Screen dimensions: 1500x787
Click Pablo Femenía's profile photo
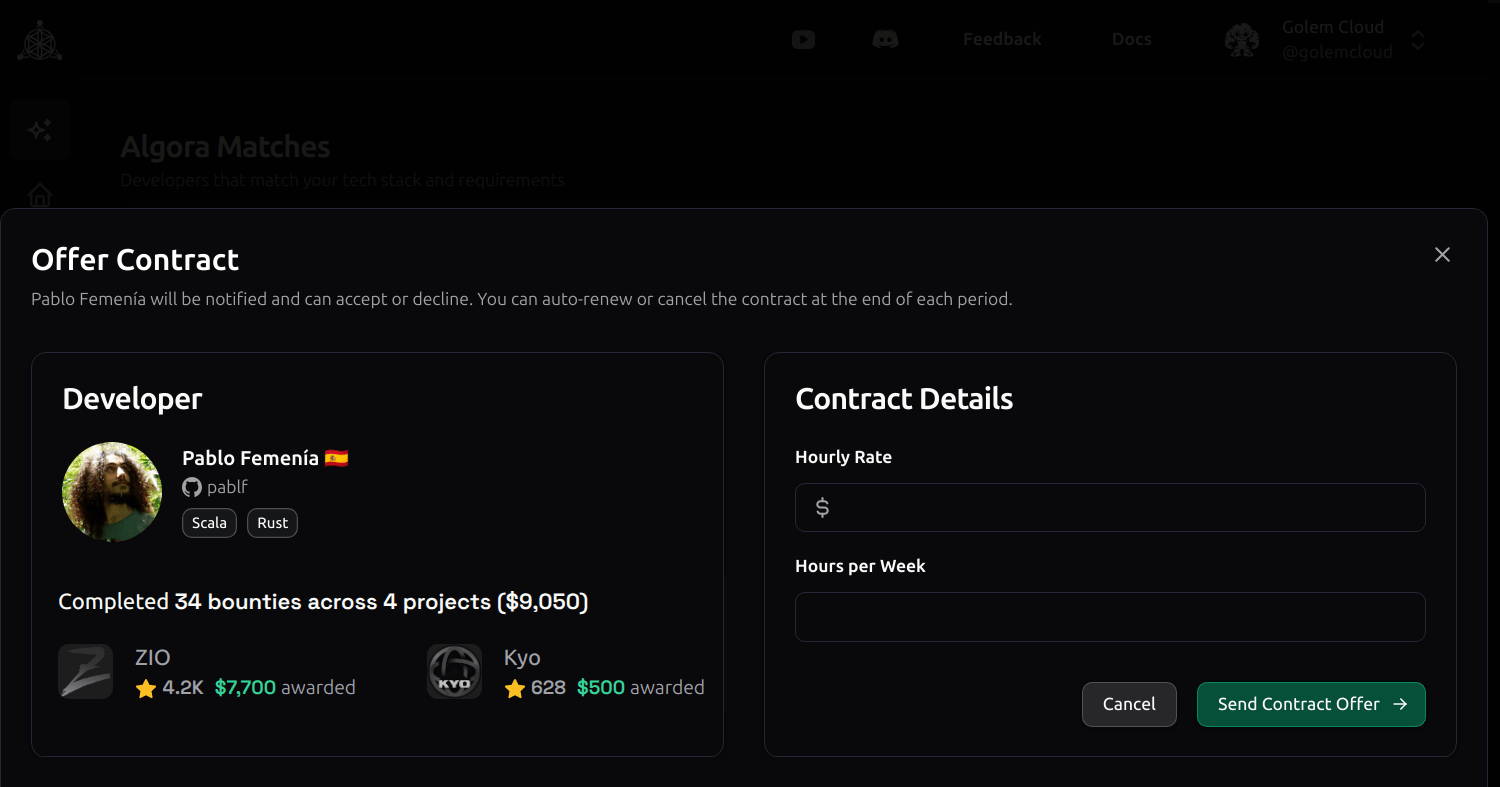pyautogui.click(x=112, y=492)
